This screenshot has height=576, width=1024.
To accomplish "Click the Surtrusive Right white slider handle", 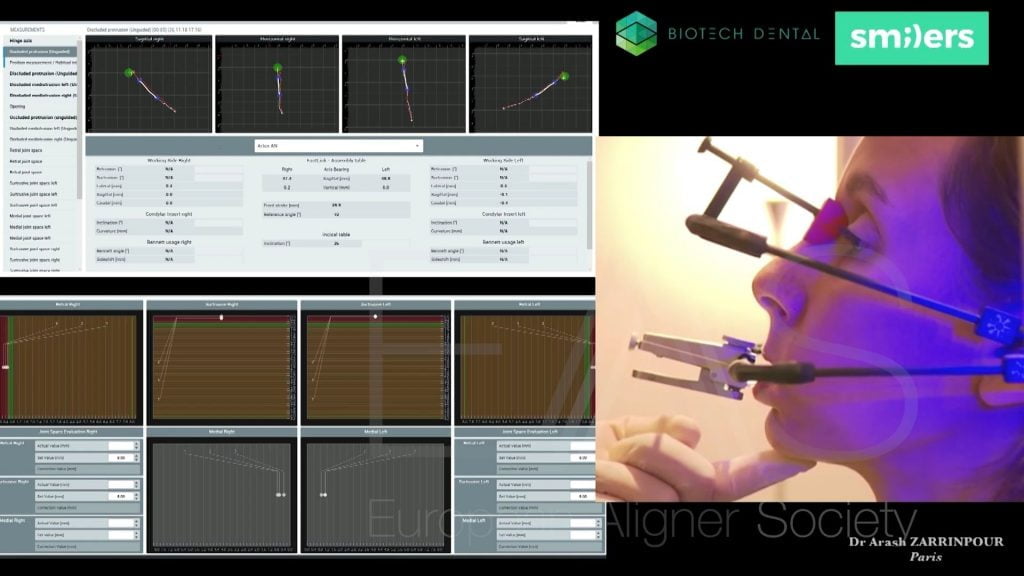I will click(x=221, y=316).
